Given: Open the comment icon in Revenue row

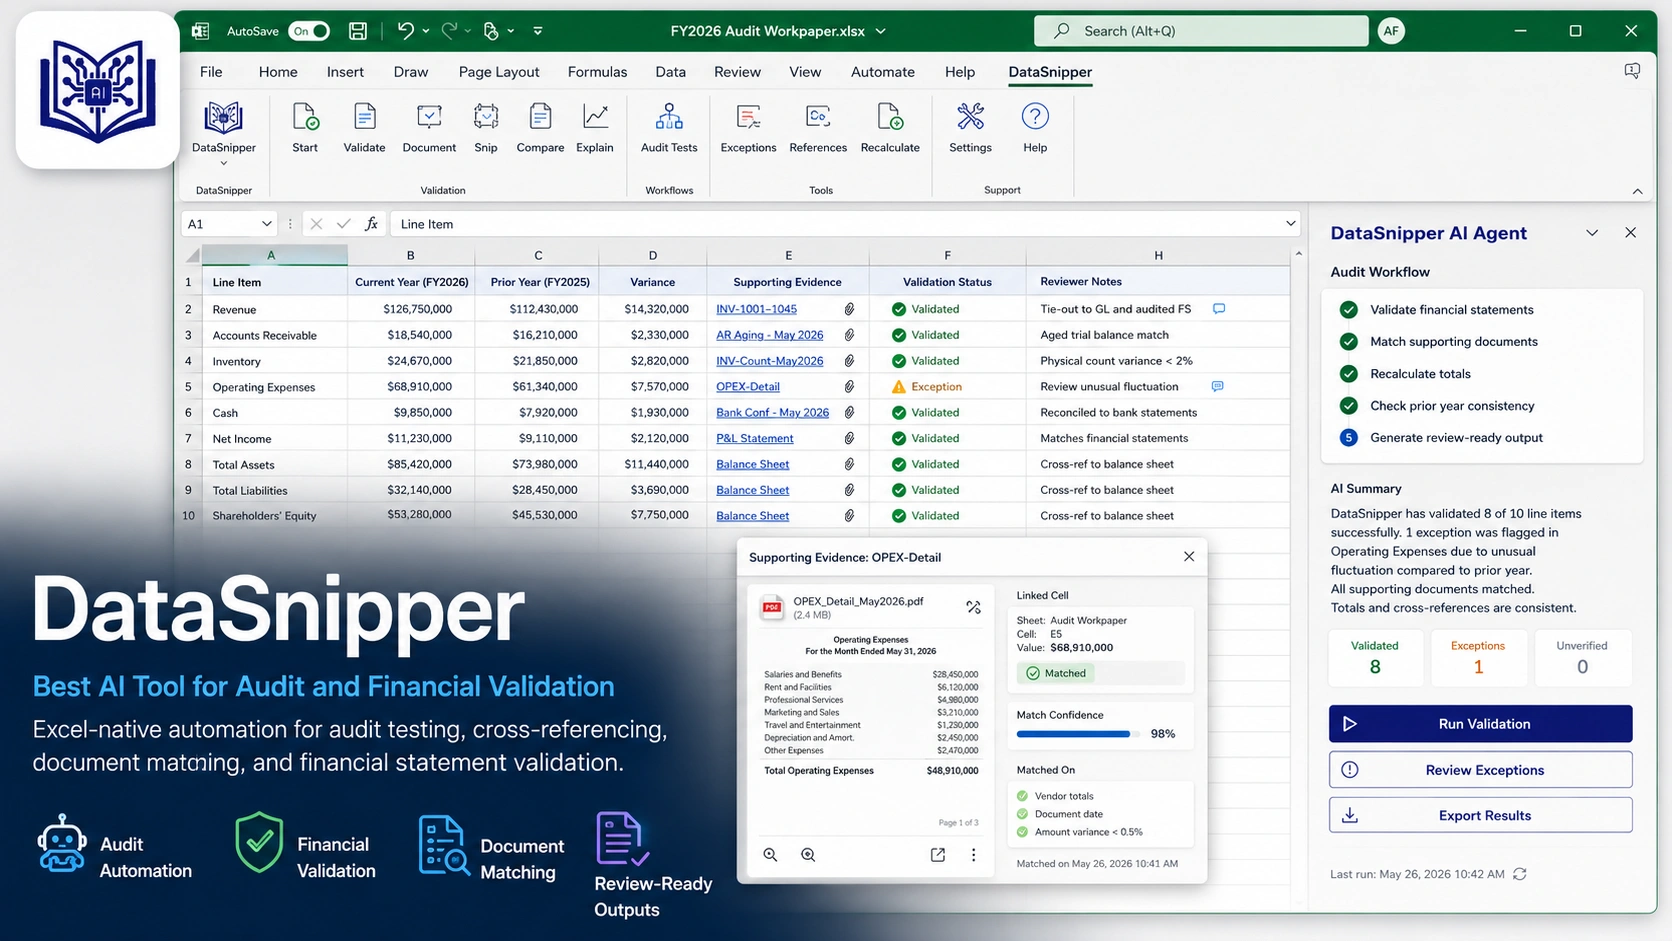Looking at the screenshot, I should point(1219,309).
